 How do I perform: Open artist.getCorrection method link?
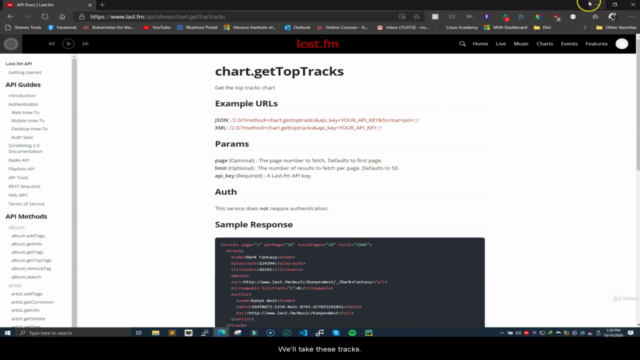[33, 302]
